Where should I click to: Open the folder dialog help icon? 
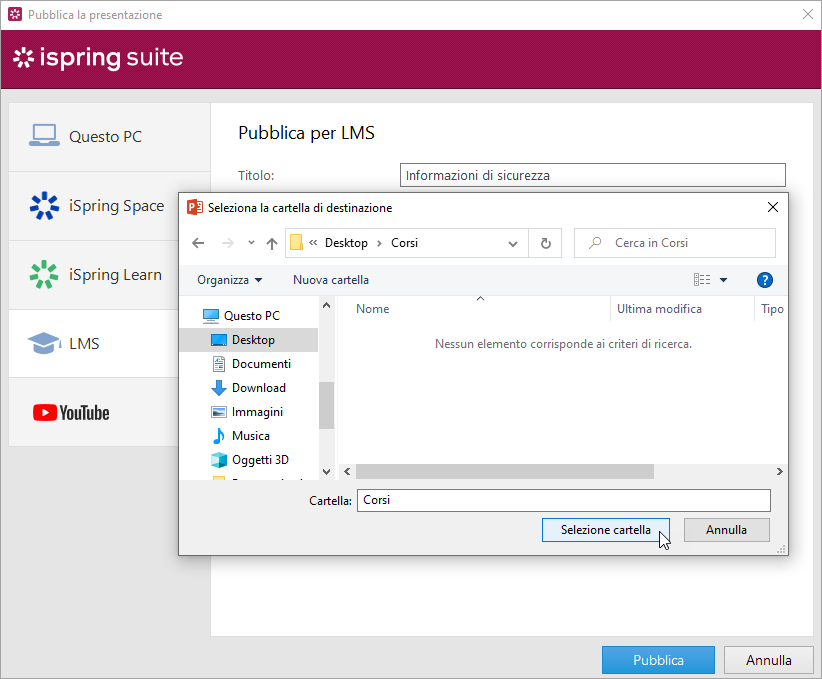(x=765, y=280)
